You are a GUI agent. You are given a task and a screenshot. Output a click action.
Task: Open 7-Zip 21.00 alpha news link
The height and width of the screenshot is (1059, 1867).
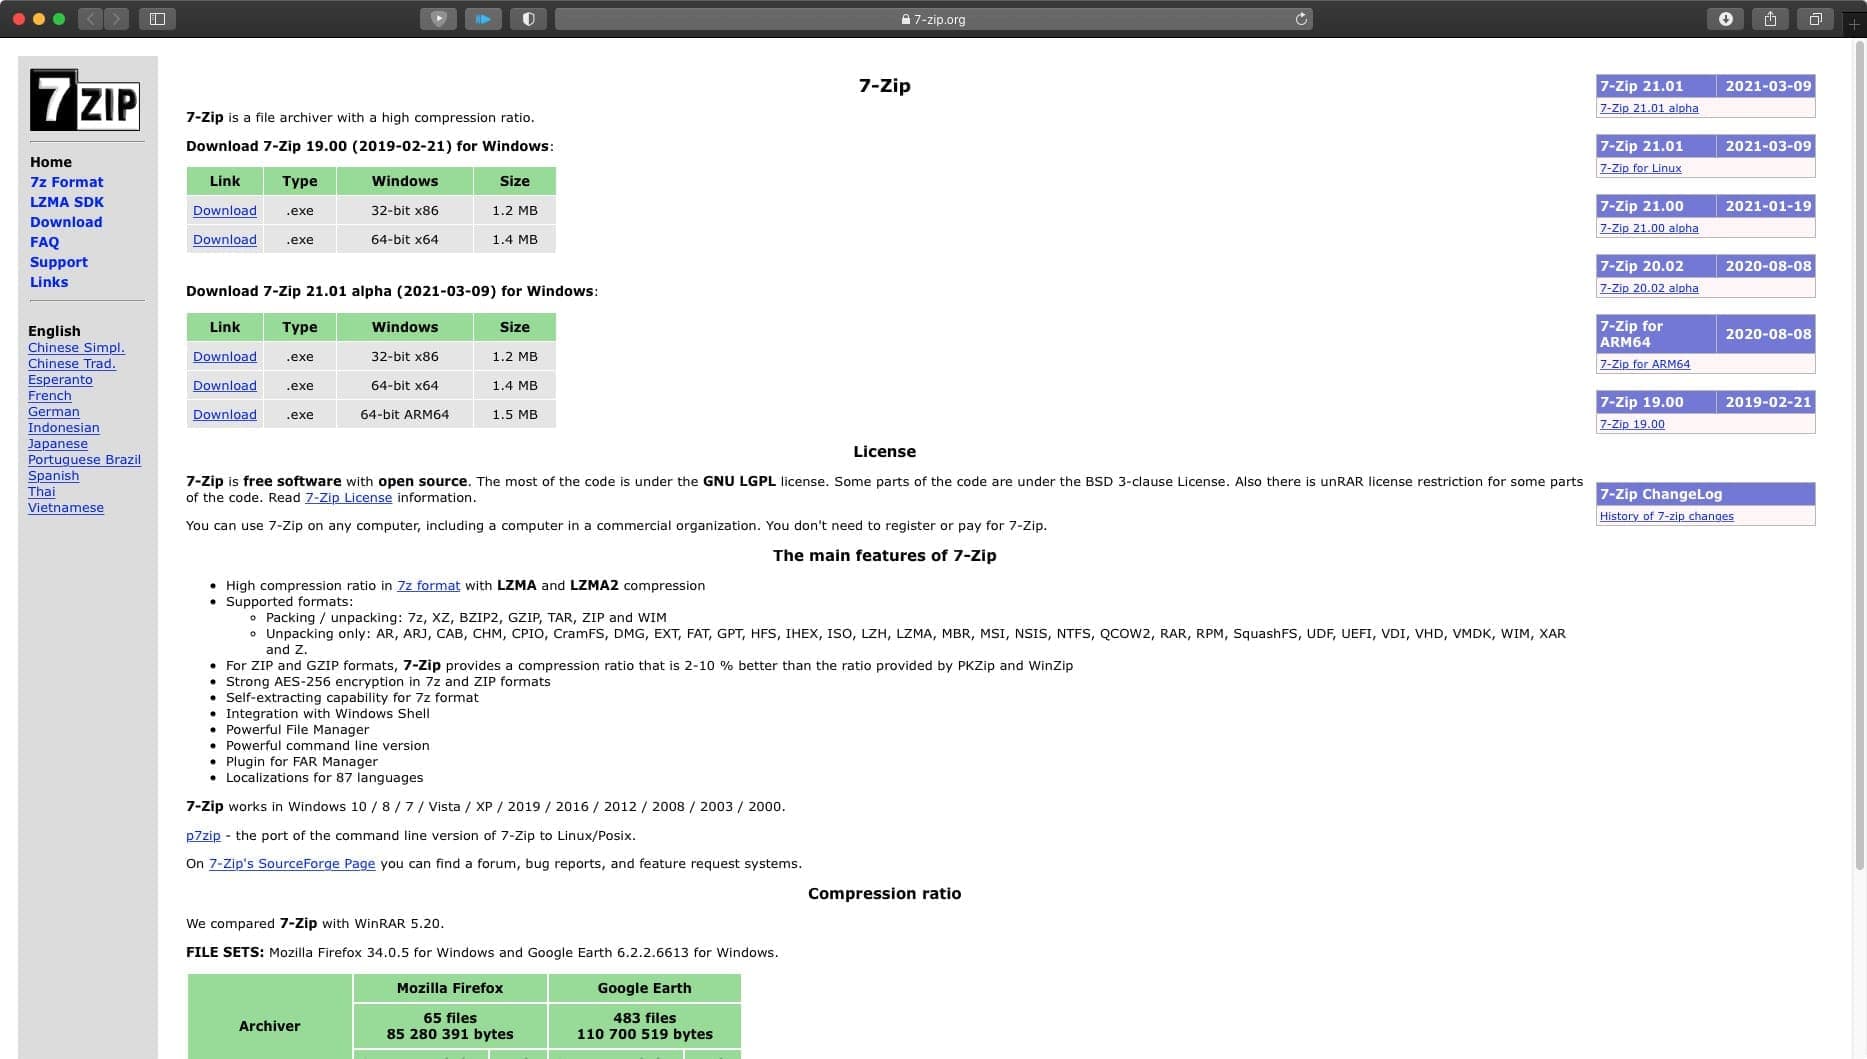click(1649, 228)
